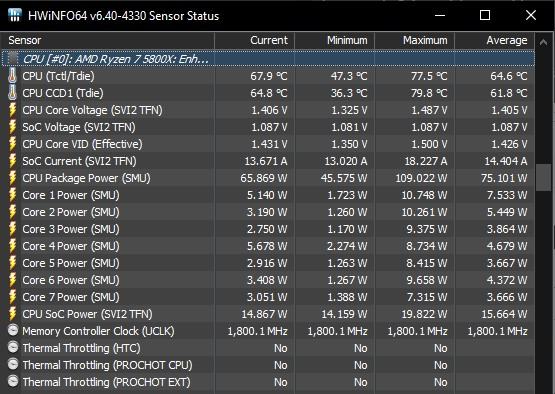Click the round icon beside Thermal Throttling (HTC)
The width and height of the screenshot is (555, 394).
13,347
